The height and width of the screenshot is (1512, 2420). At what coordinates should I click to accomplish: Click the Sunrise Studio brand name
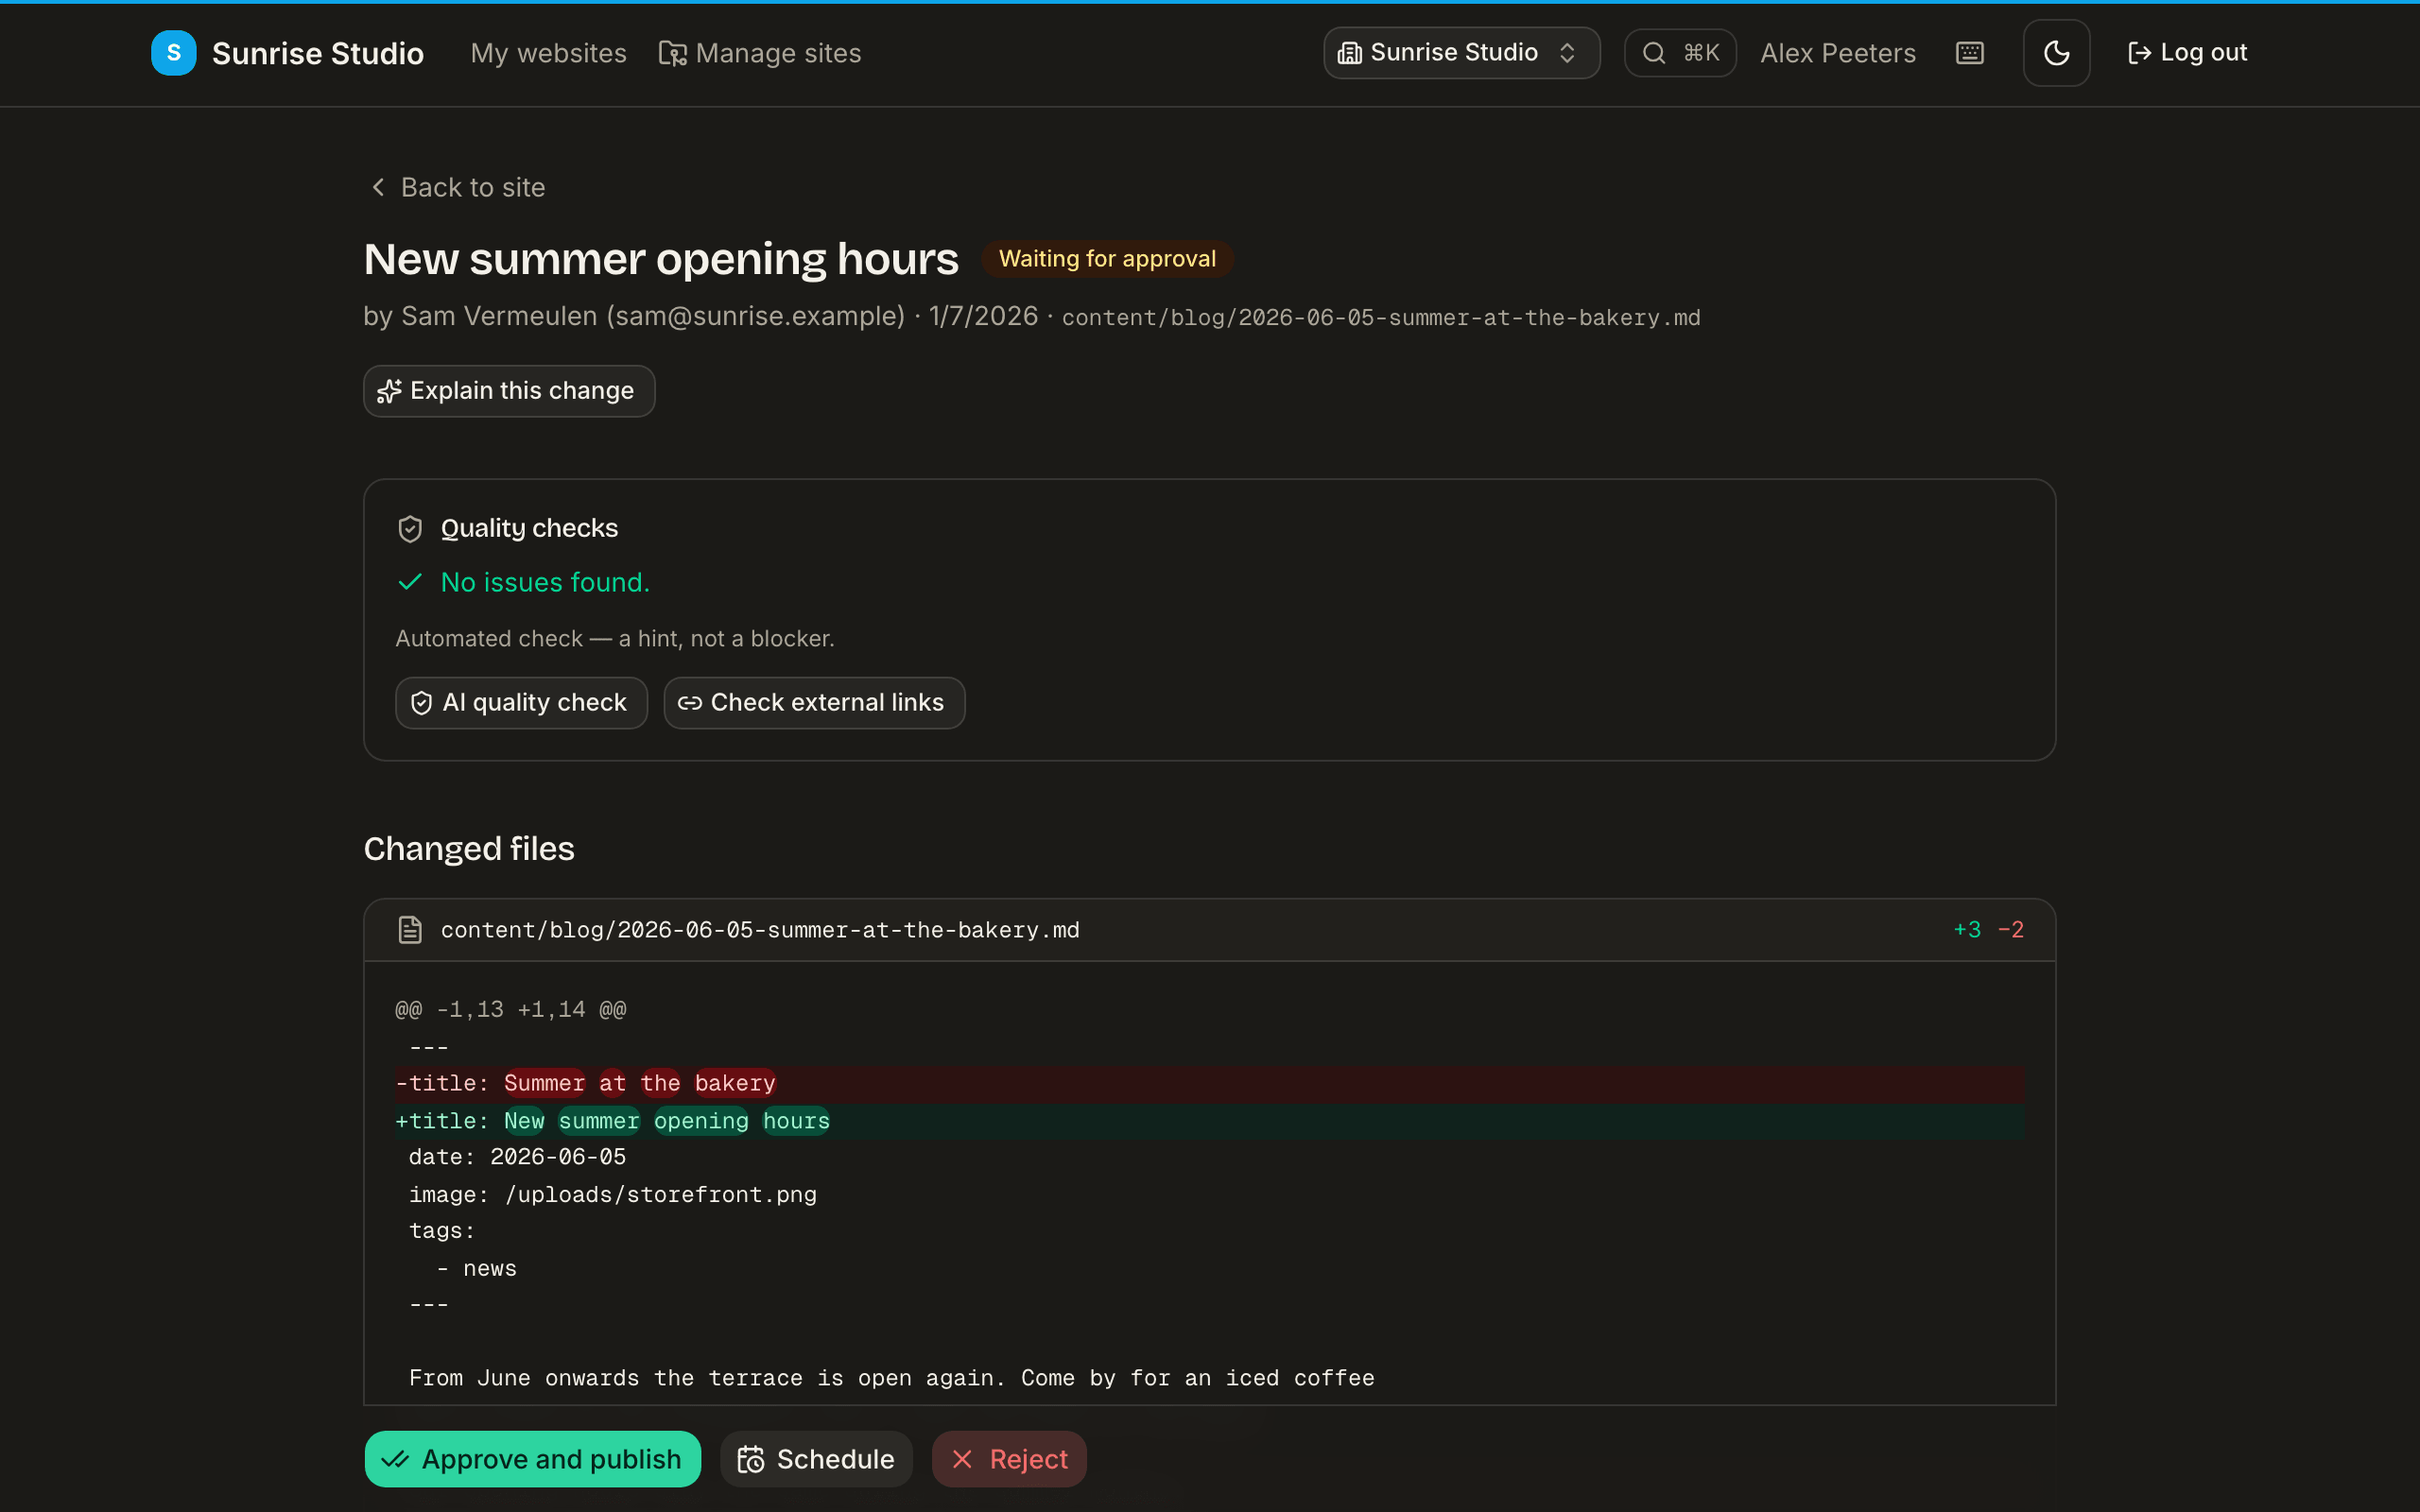tap(318, 53)
